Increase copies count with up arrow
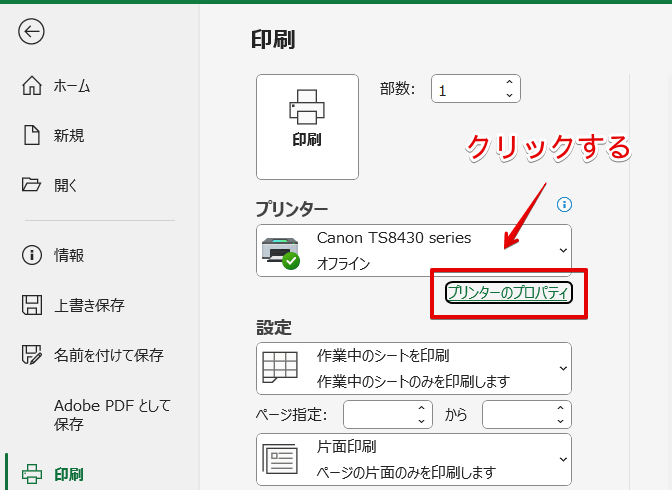 click(x=509, y=83)
